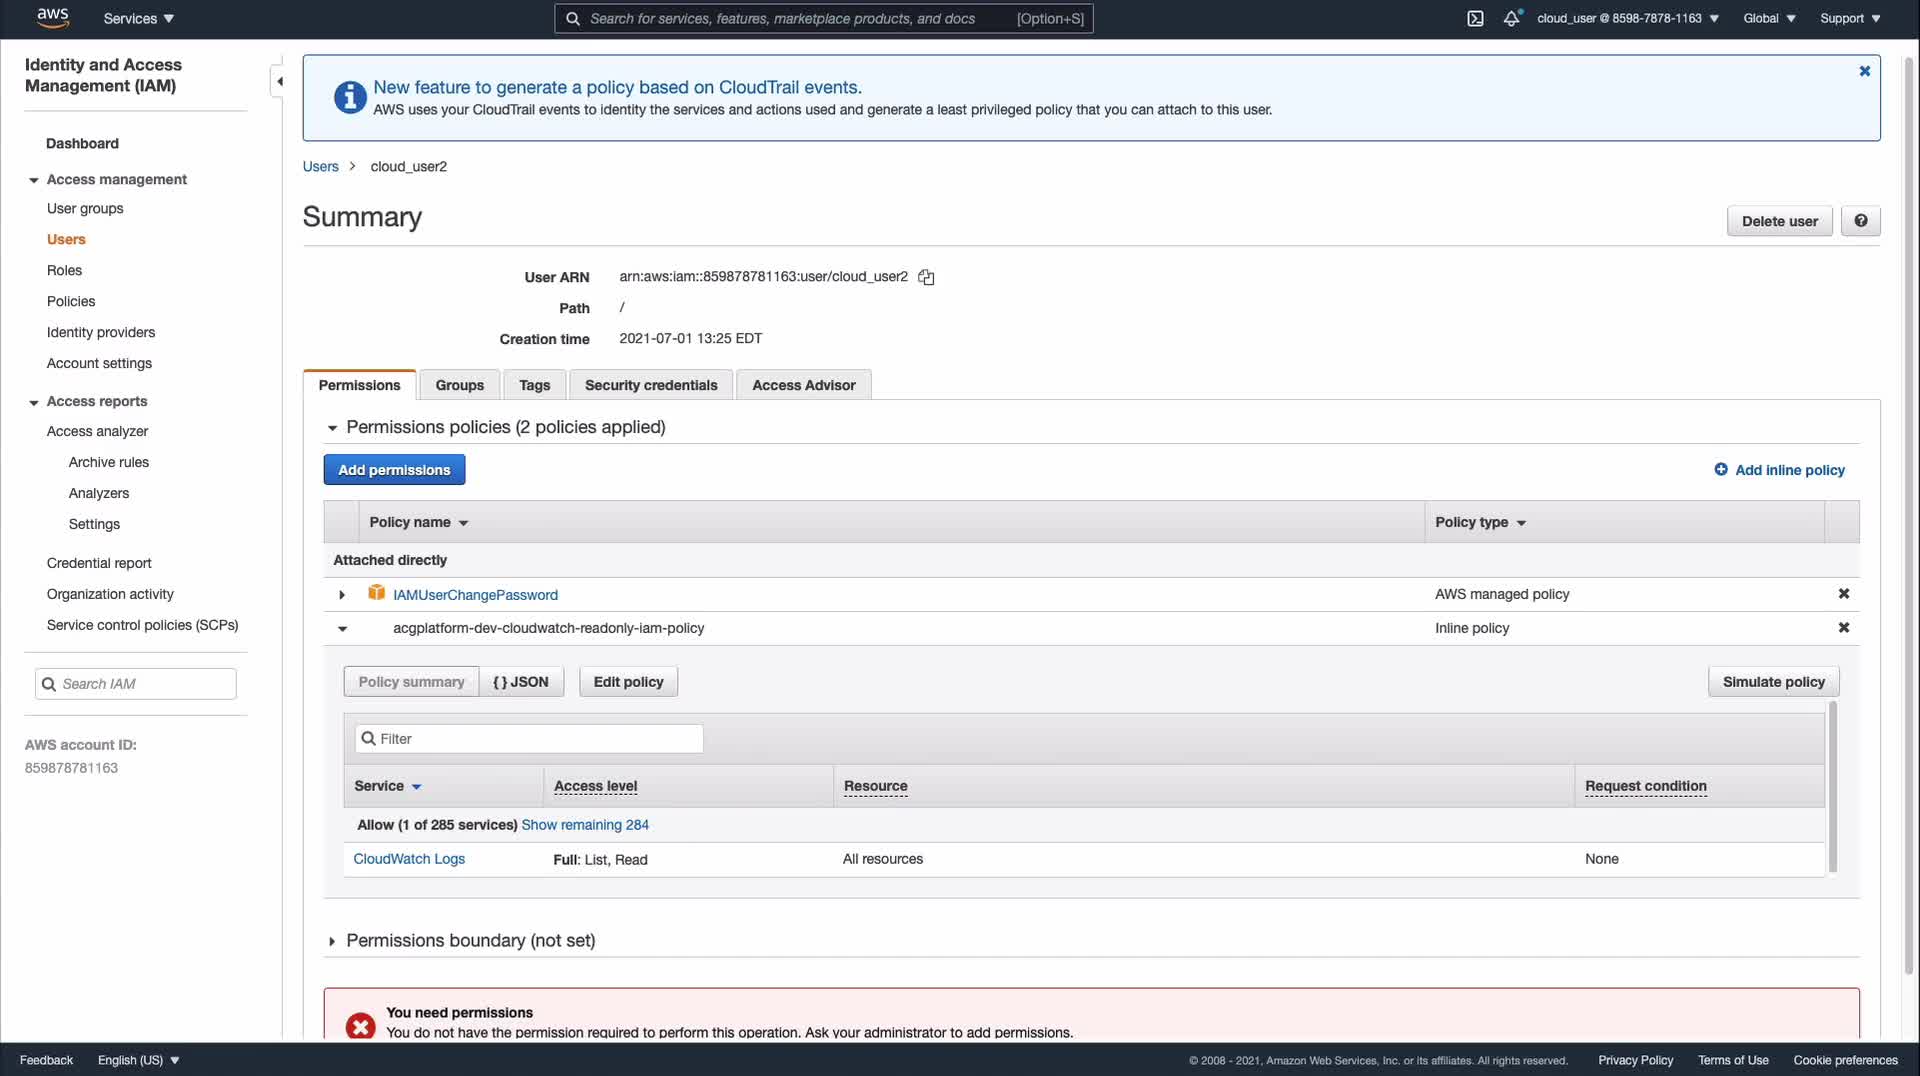
Task: Click the AWS logo home icon
Action: coord(53,18)
